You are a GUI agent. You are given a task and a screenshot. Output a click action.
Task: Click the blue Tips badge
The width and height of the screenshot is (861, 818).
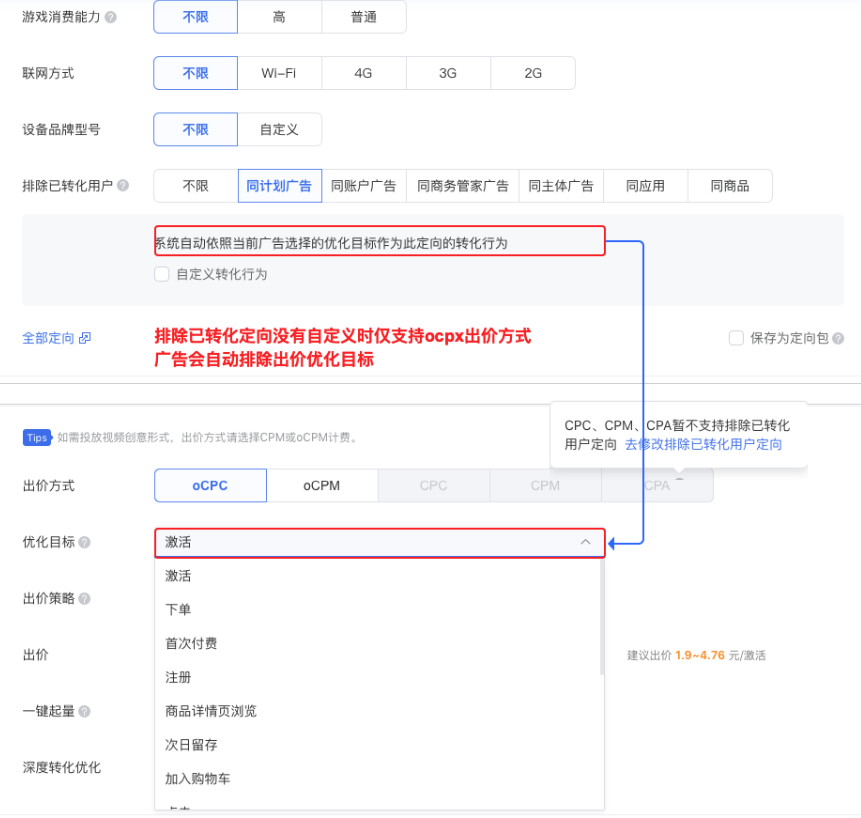[x=37, y=437]
